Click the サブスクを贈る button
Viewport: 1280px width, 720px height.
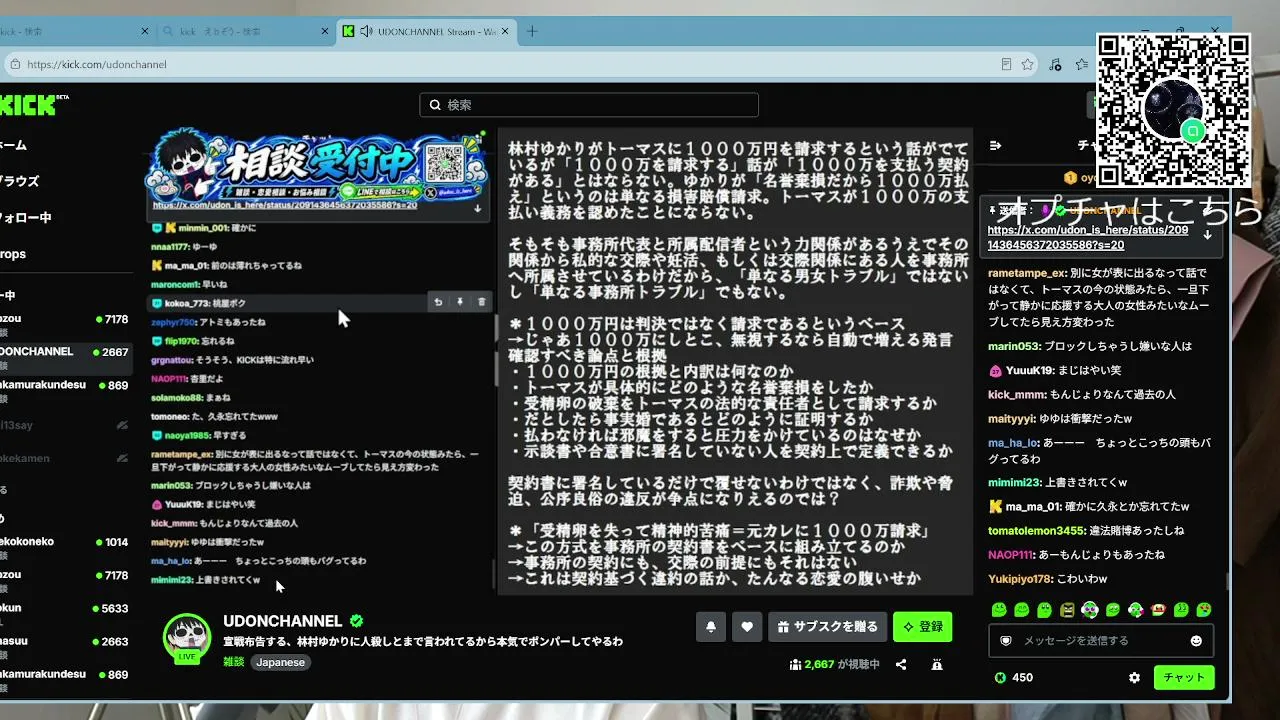tap(828, 627)
